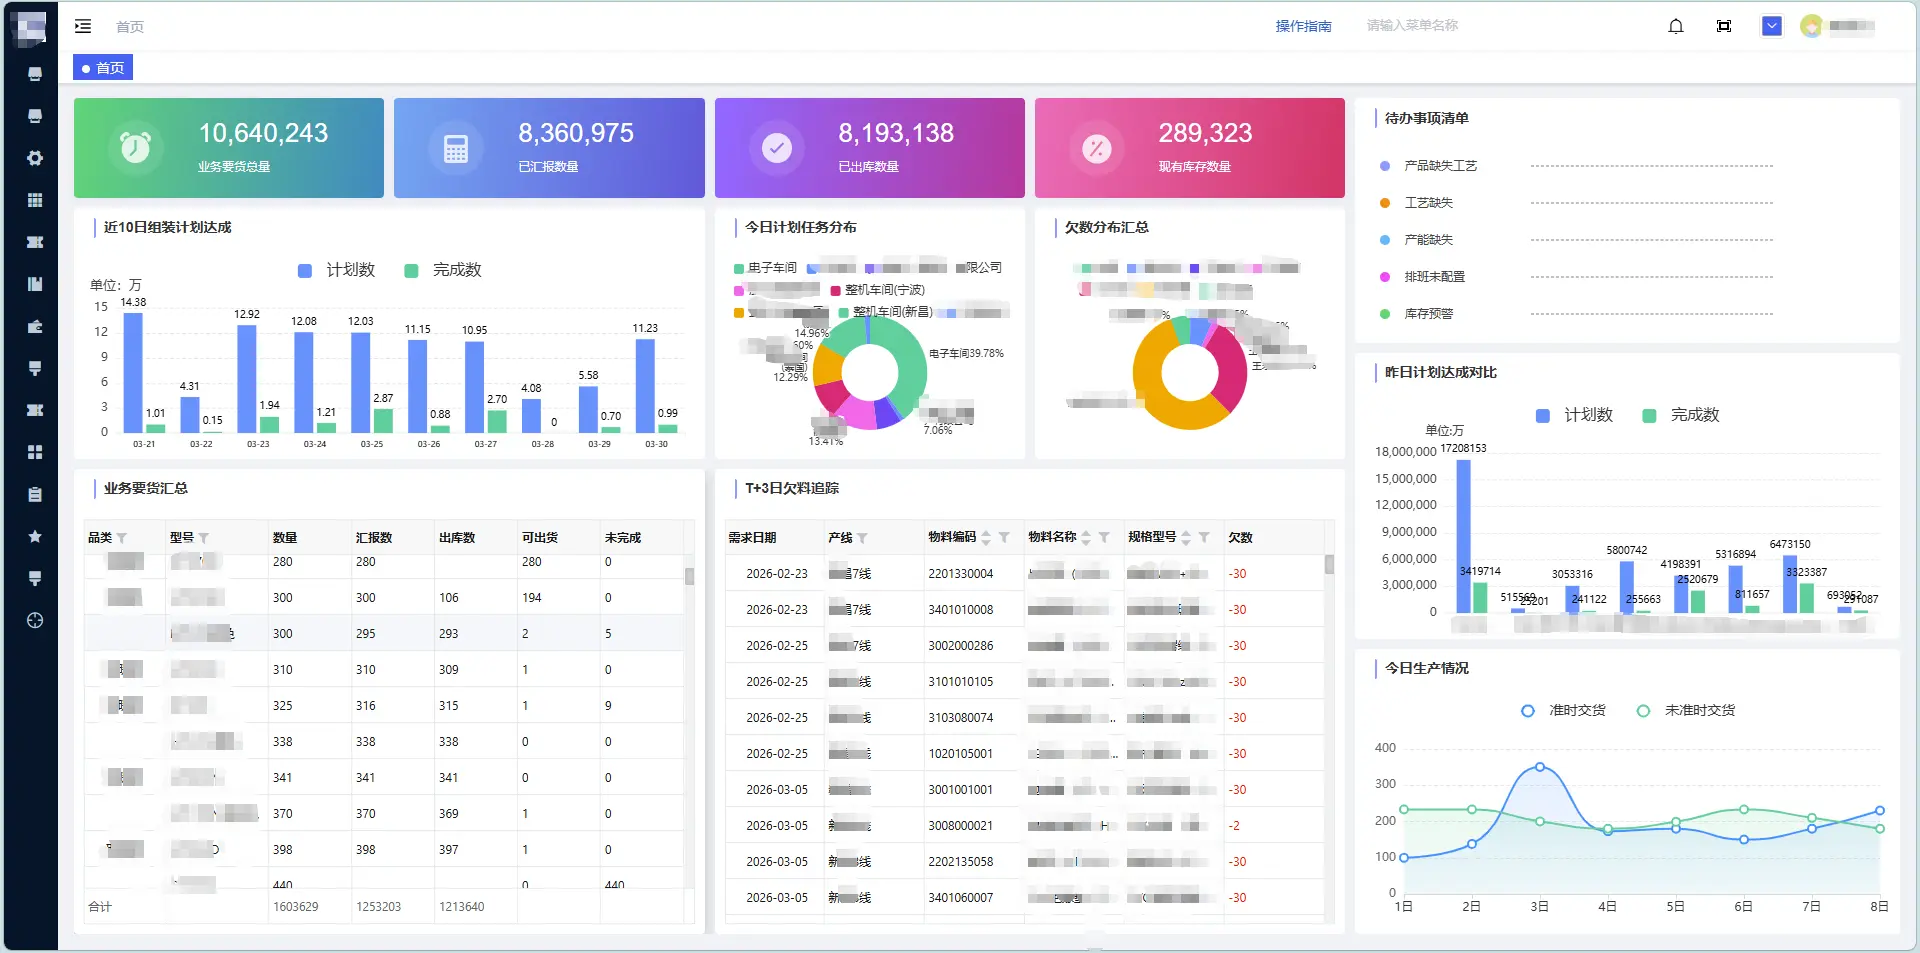
Task: Click the notification bell icon
Action: click(1676, 26)
